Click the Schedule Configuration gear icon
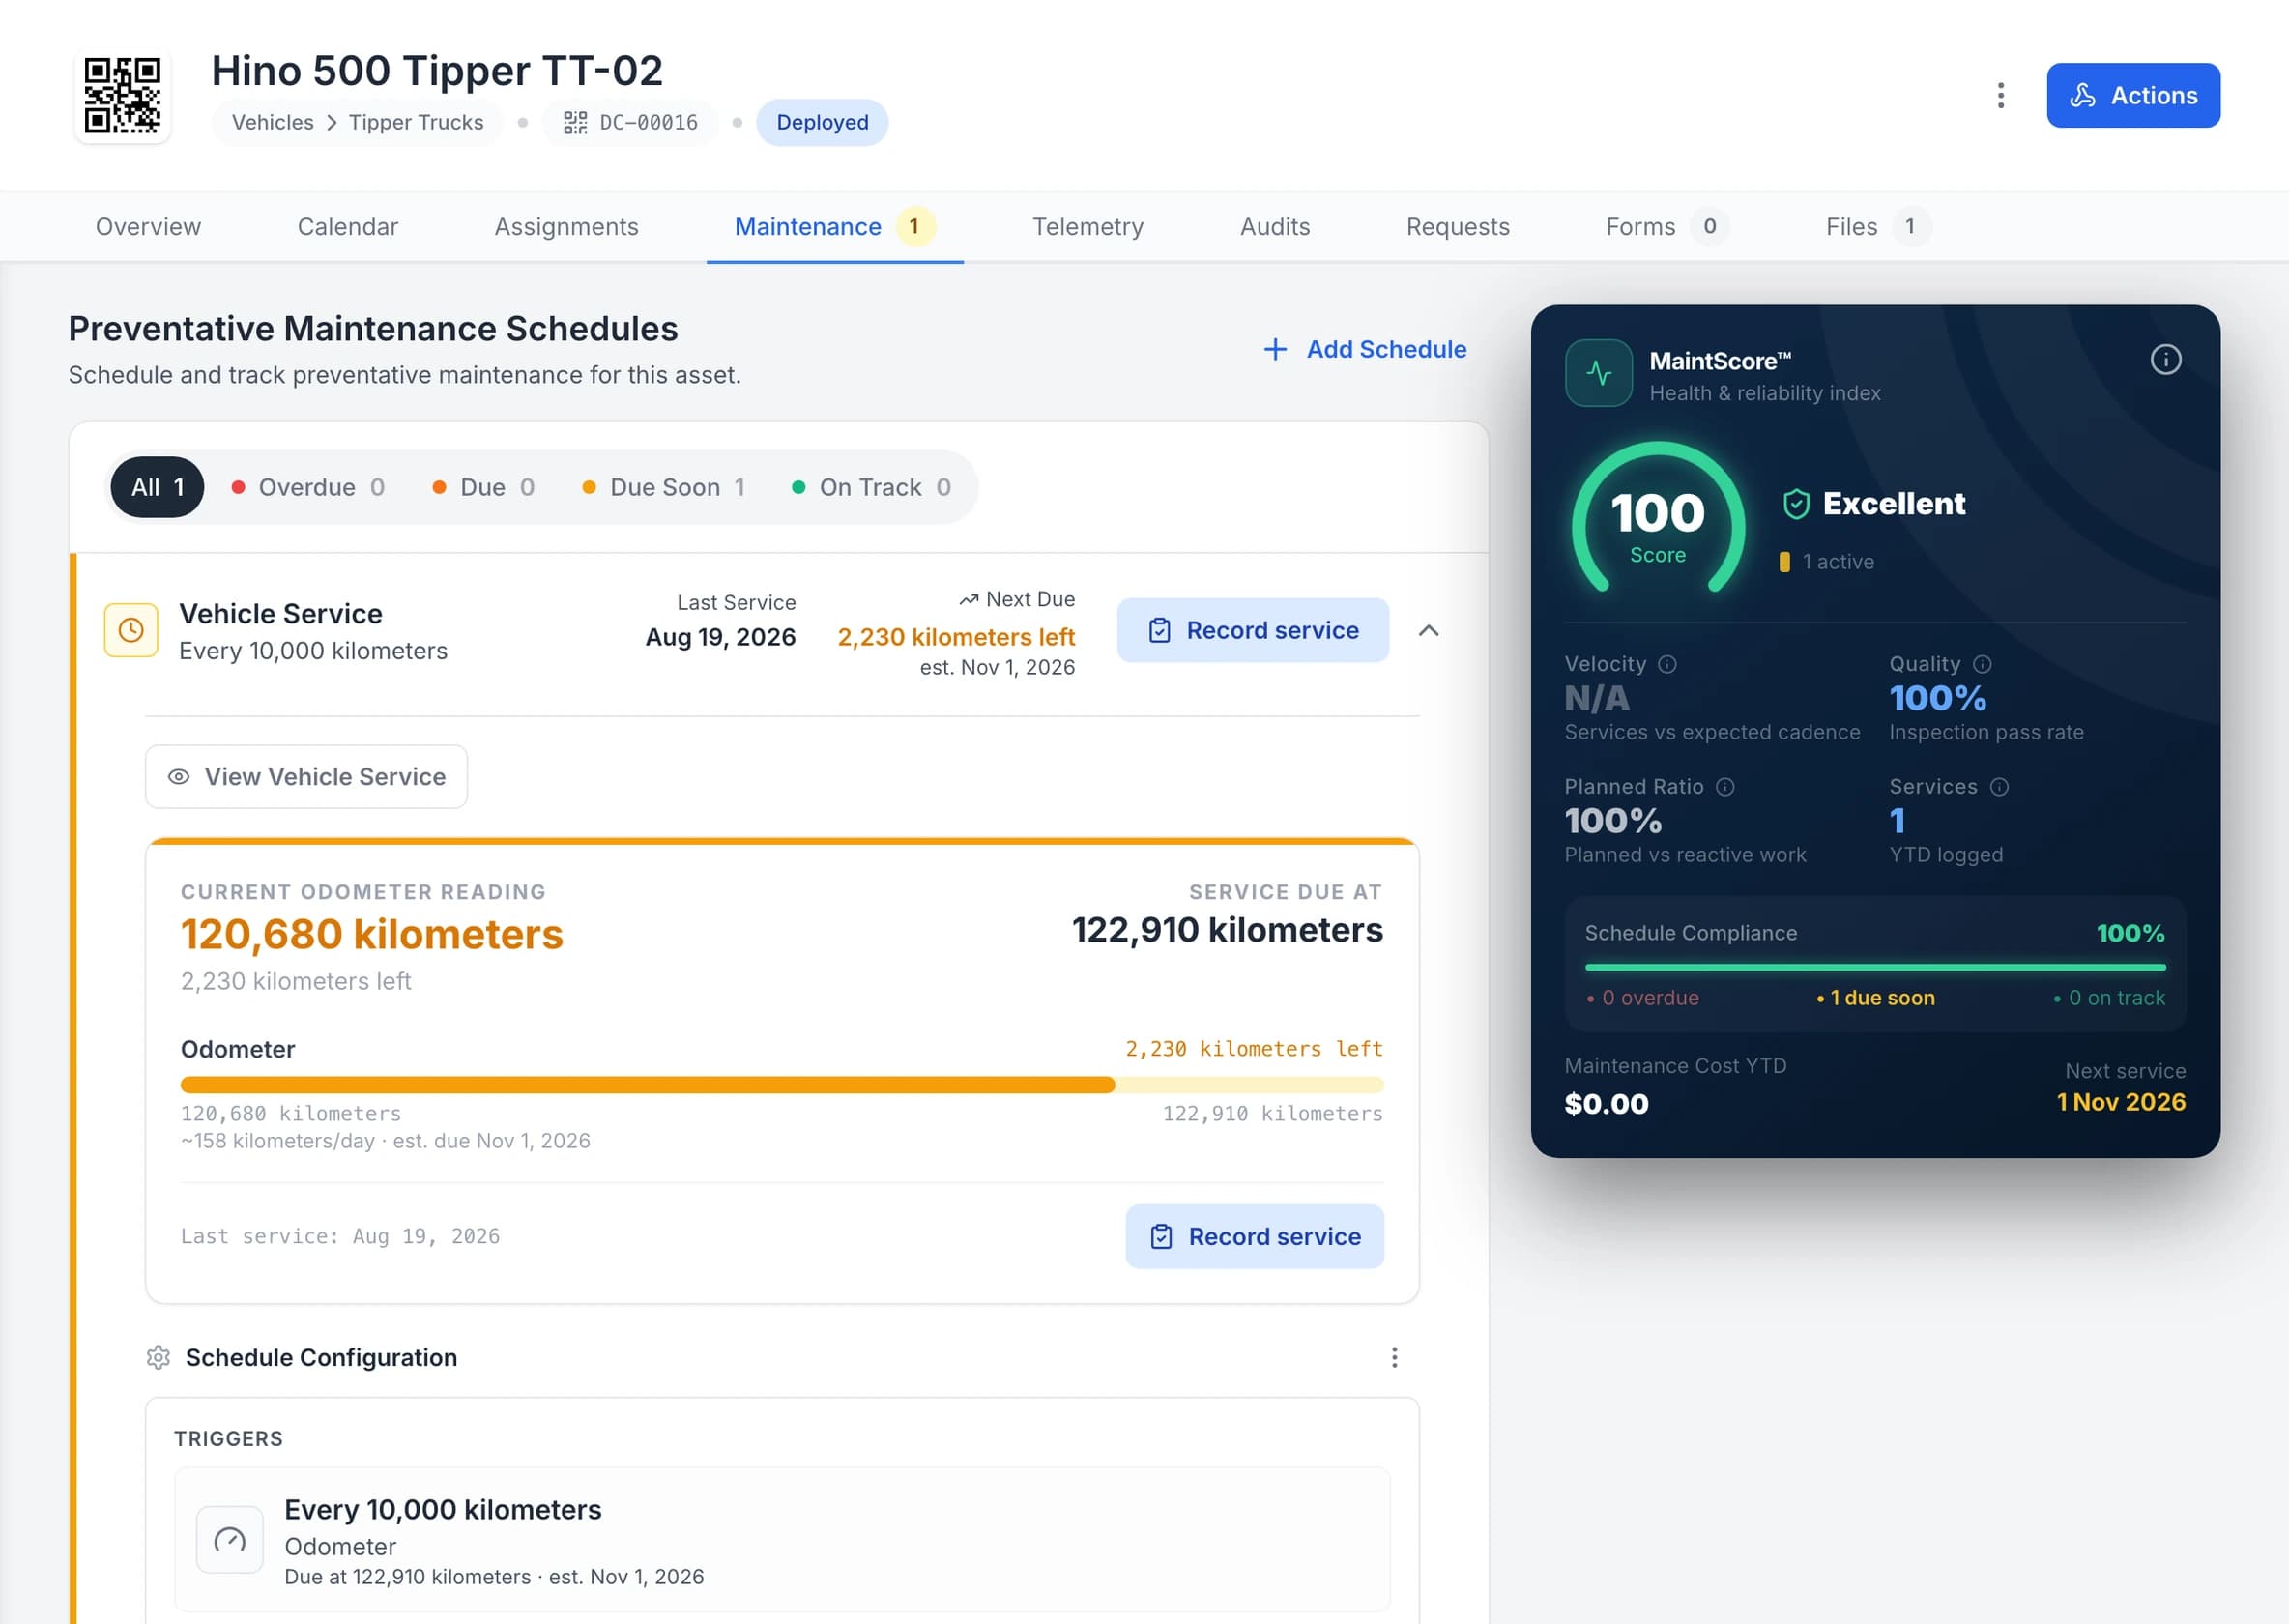This screenshot has height=1624, width=2289. (x=158, y=1358)
